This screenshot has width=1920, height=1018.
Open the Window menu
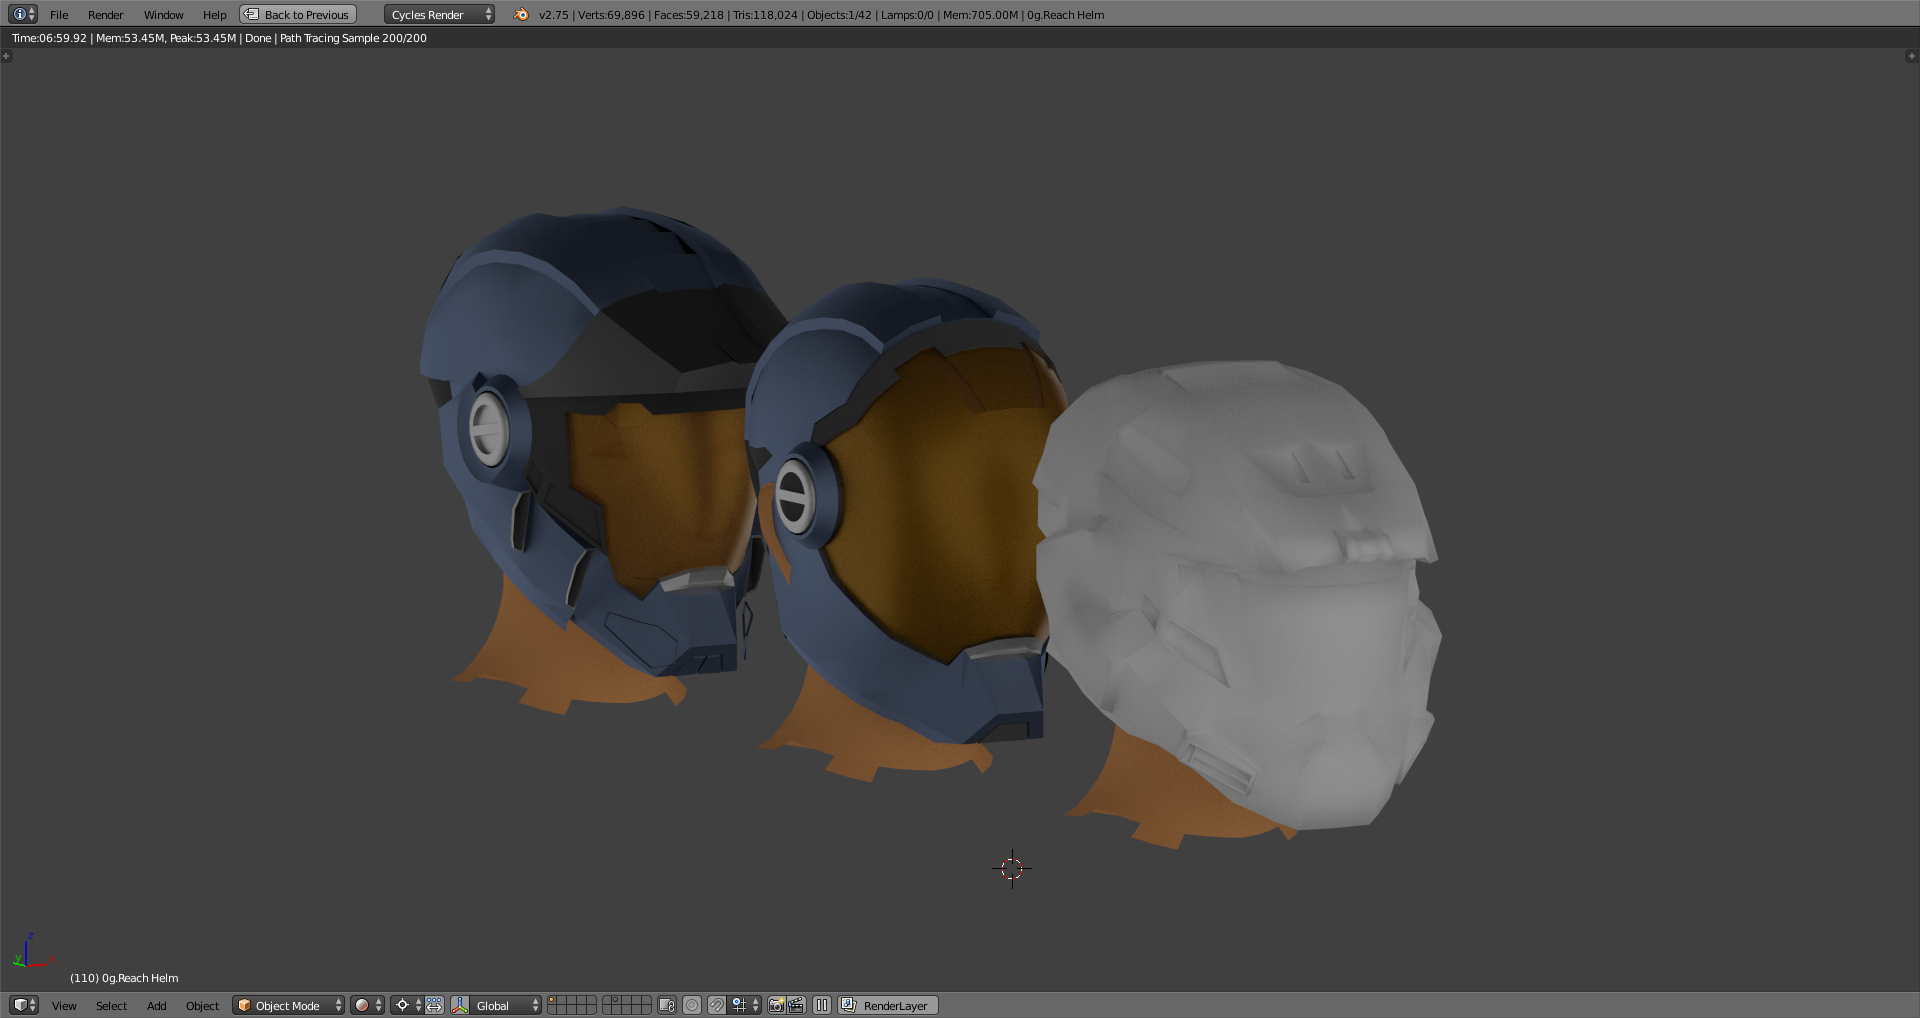coord(163,15)
